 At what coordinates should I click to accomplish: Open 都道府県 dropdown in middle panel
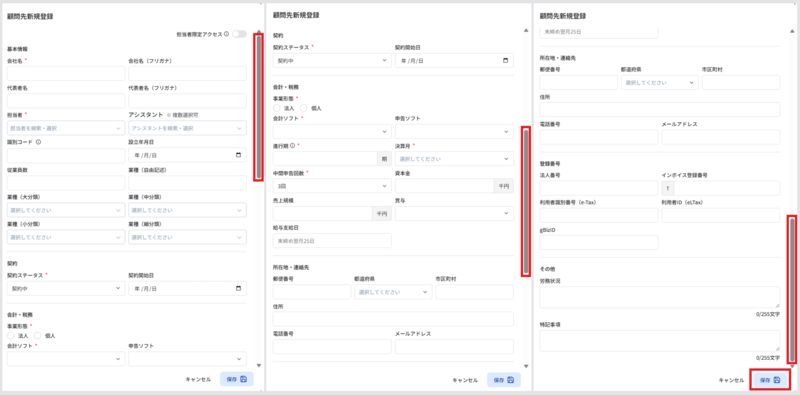coord(393,292)
